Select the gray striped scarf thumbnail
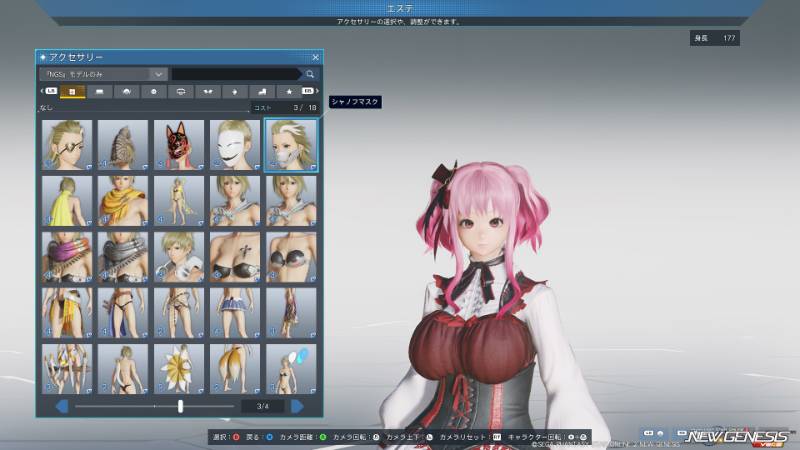This screenshot has height=450, width=800. [x=123, y=257]
